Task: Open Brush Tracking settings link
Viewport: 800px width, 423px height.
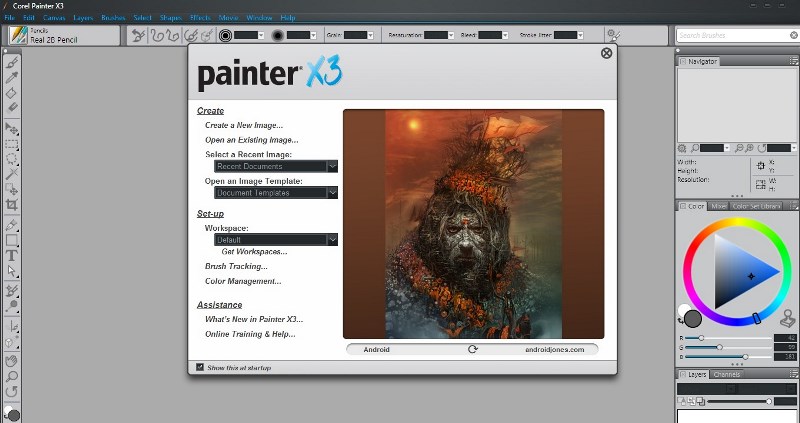Action: click(x=236, y=266)
